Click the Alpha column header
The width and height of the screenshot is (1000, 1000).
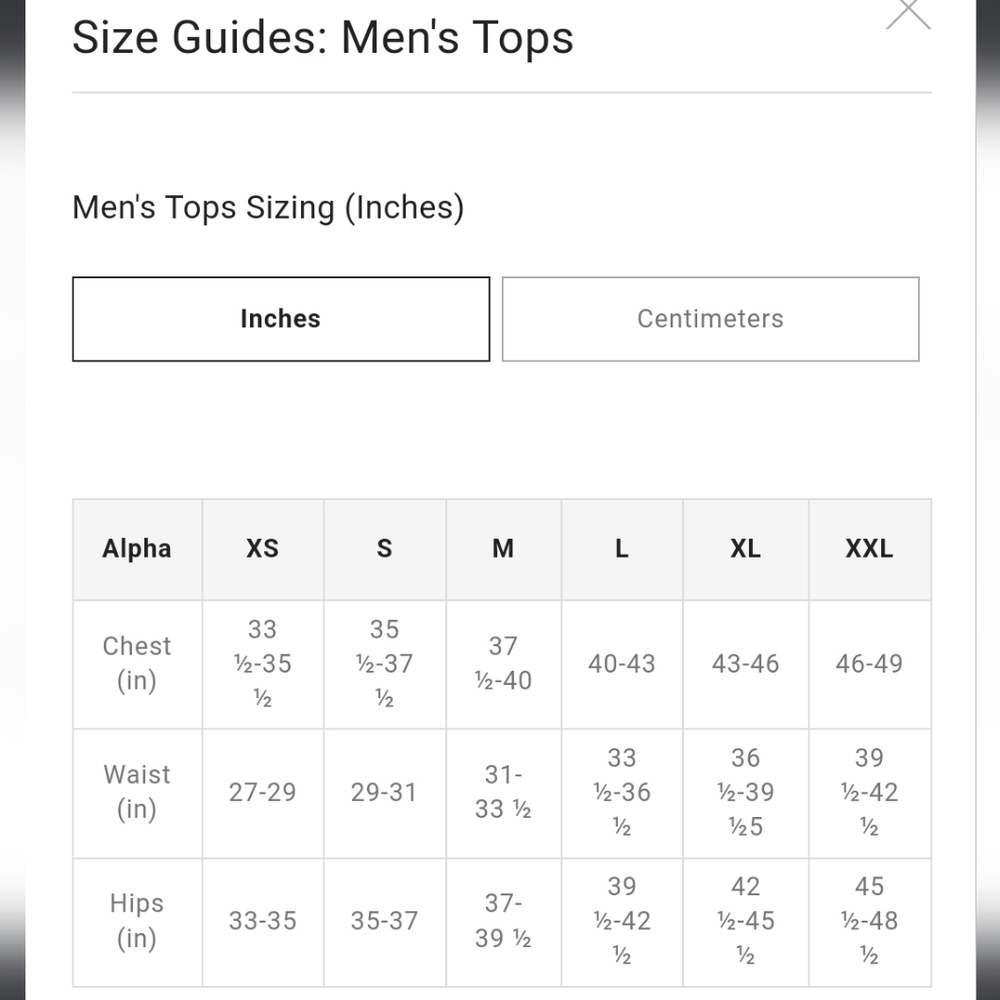137,549
